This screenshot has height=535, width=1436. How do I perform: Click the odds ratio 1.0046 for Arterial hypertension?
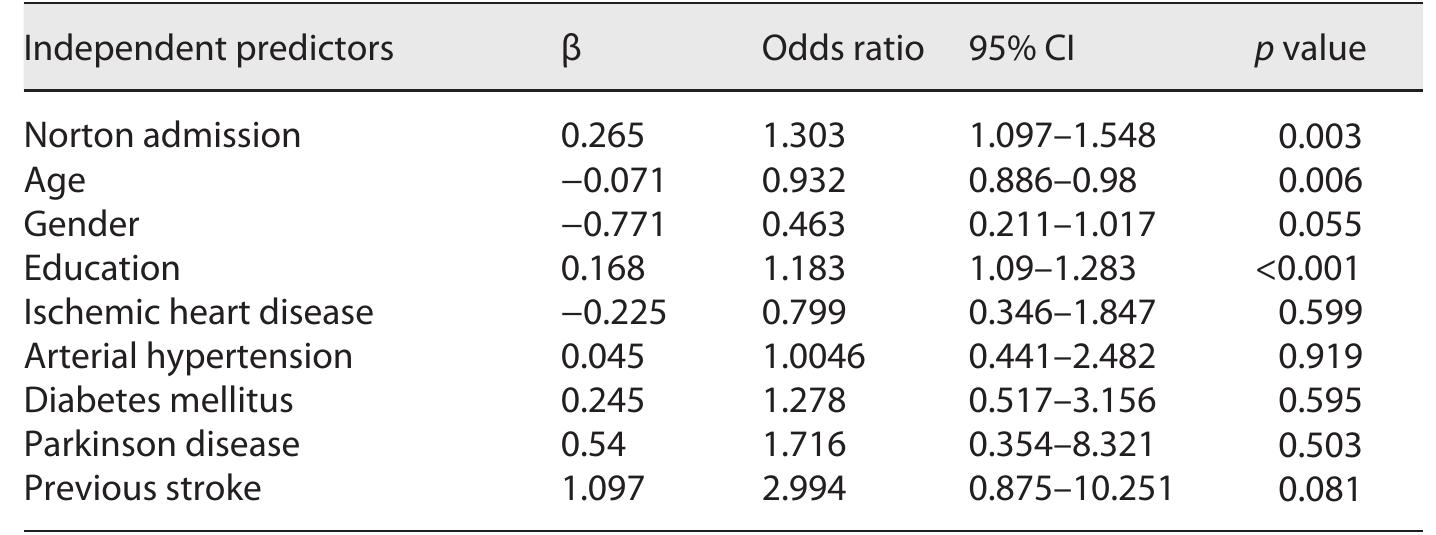coord(812,356)
